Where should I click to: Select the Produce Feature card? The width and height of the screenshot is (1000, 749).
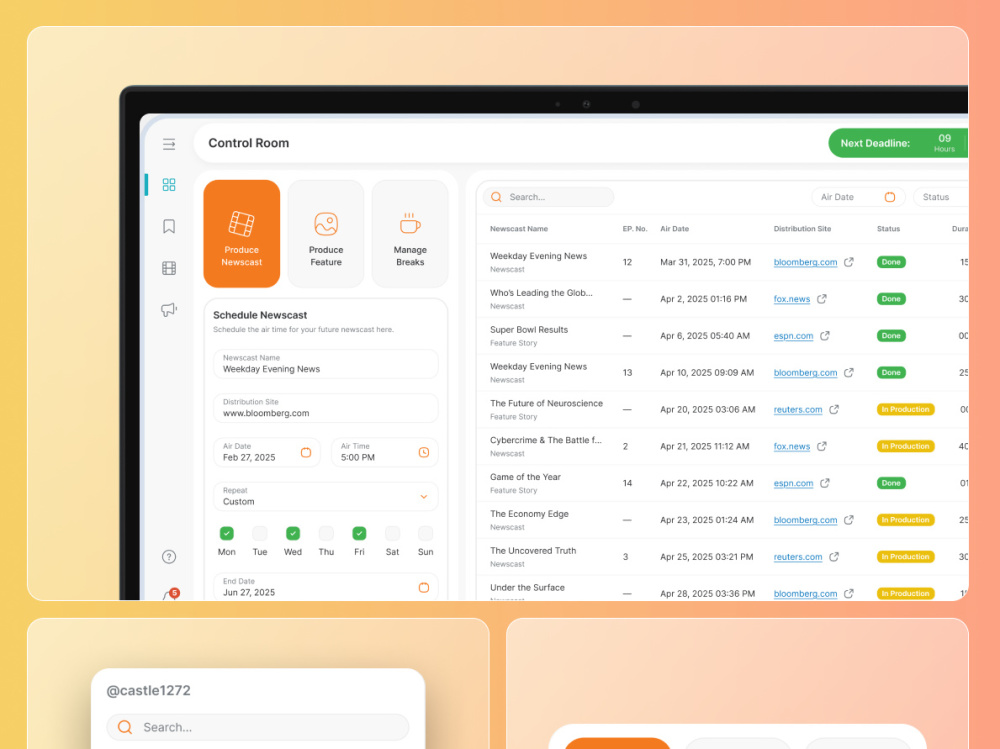coord(326,234)
